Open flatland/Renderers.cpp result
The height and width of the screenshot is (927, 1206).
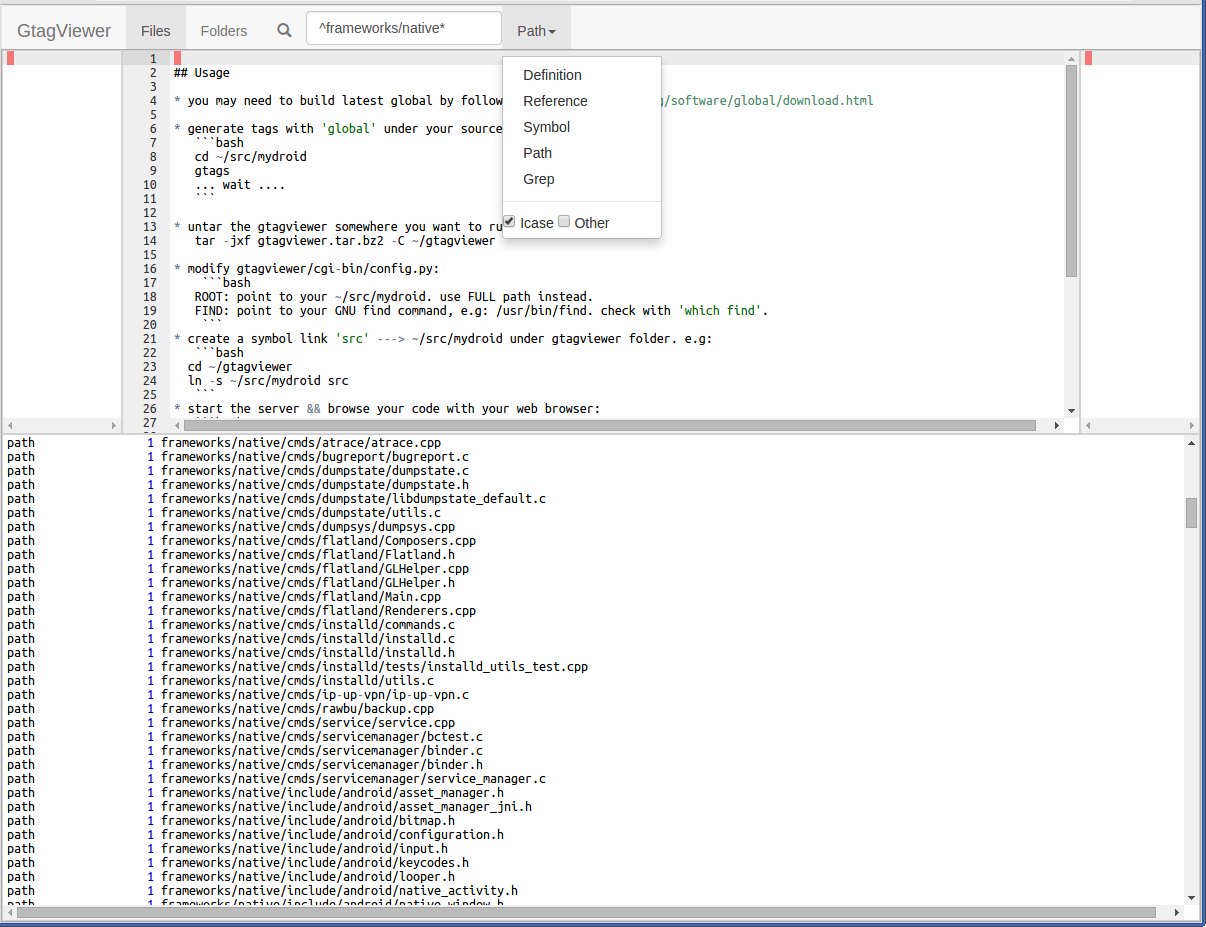318,610
